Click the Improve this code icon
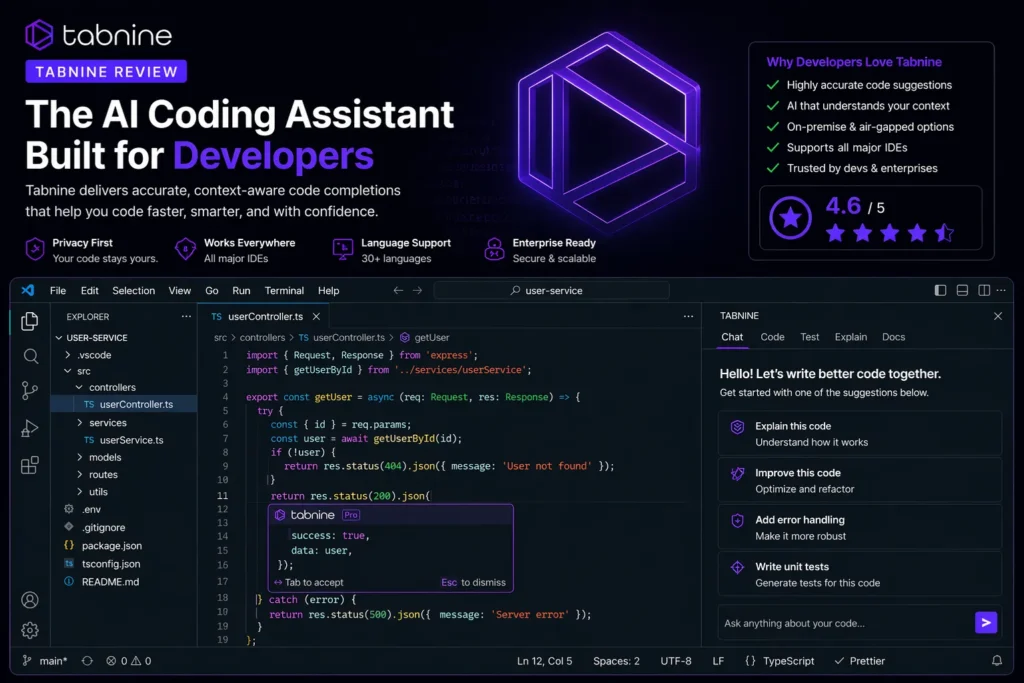The image size is (1024, 683). [737, 474]
